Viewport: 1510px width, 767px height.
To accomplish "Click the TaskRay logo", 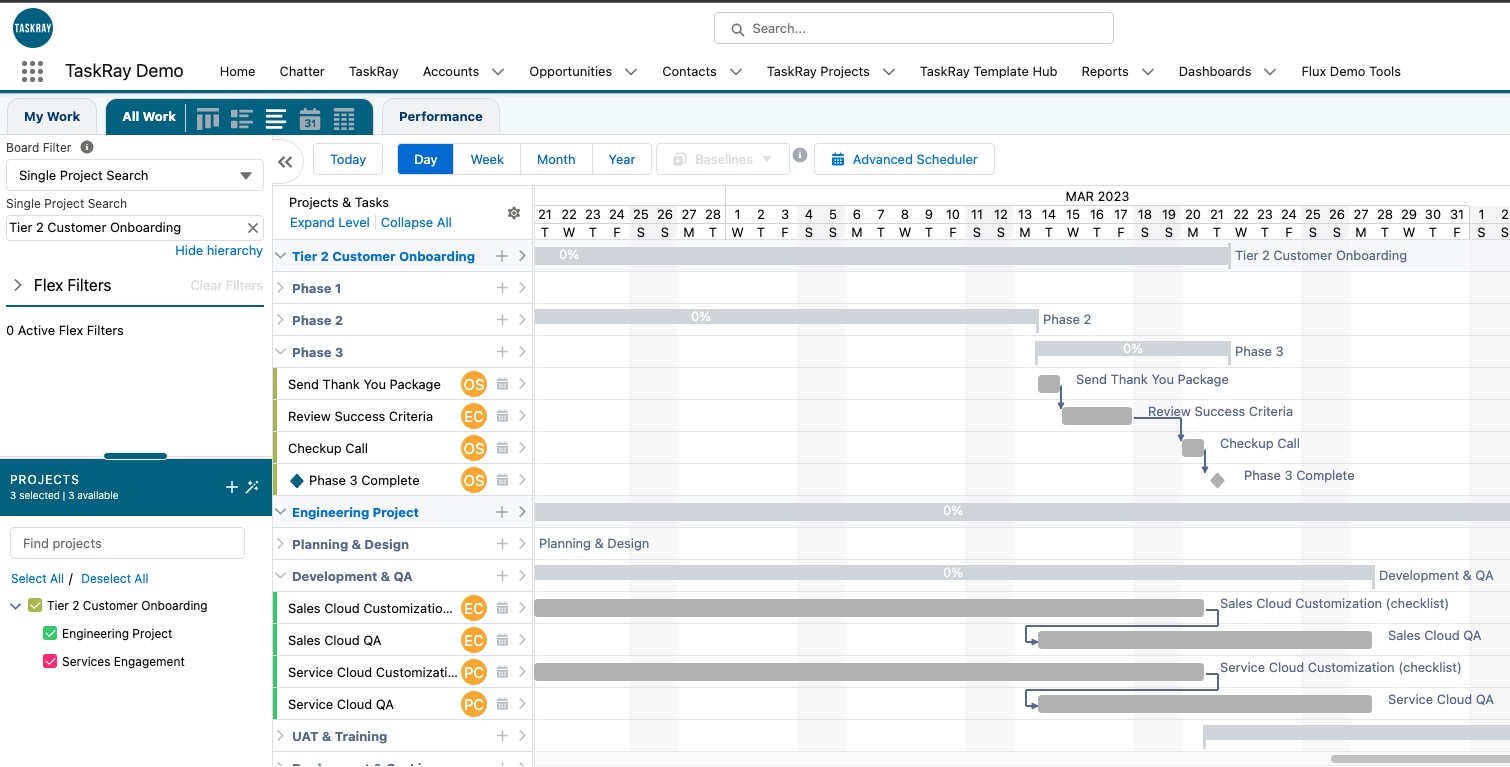I will tap(33, 28).
